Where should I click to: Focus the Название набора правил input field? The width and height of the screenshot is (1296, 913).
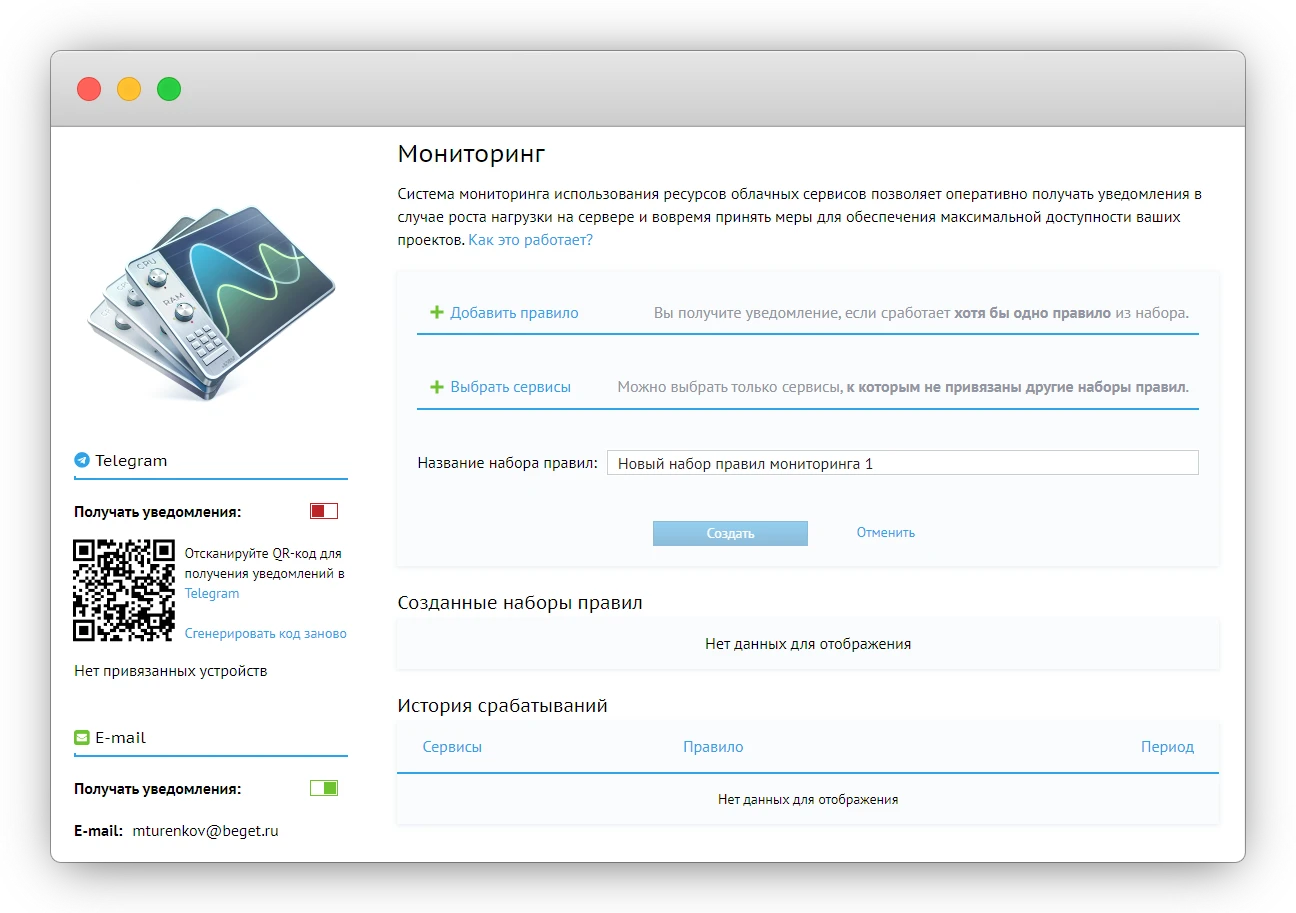coord(902,463)
